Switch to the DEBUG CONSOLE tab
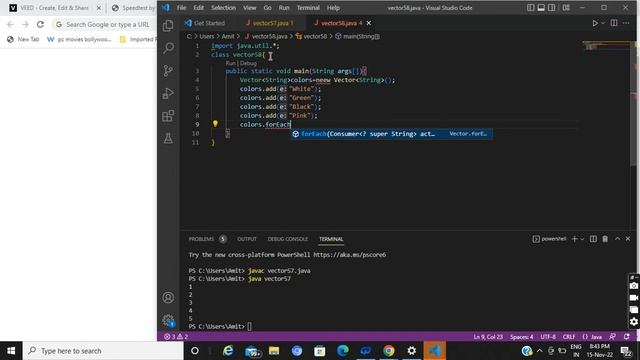Screen dimensions: 640x360 288,239
